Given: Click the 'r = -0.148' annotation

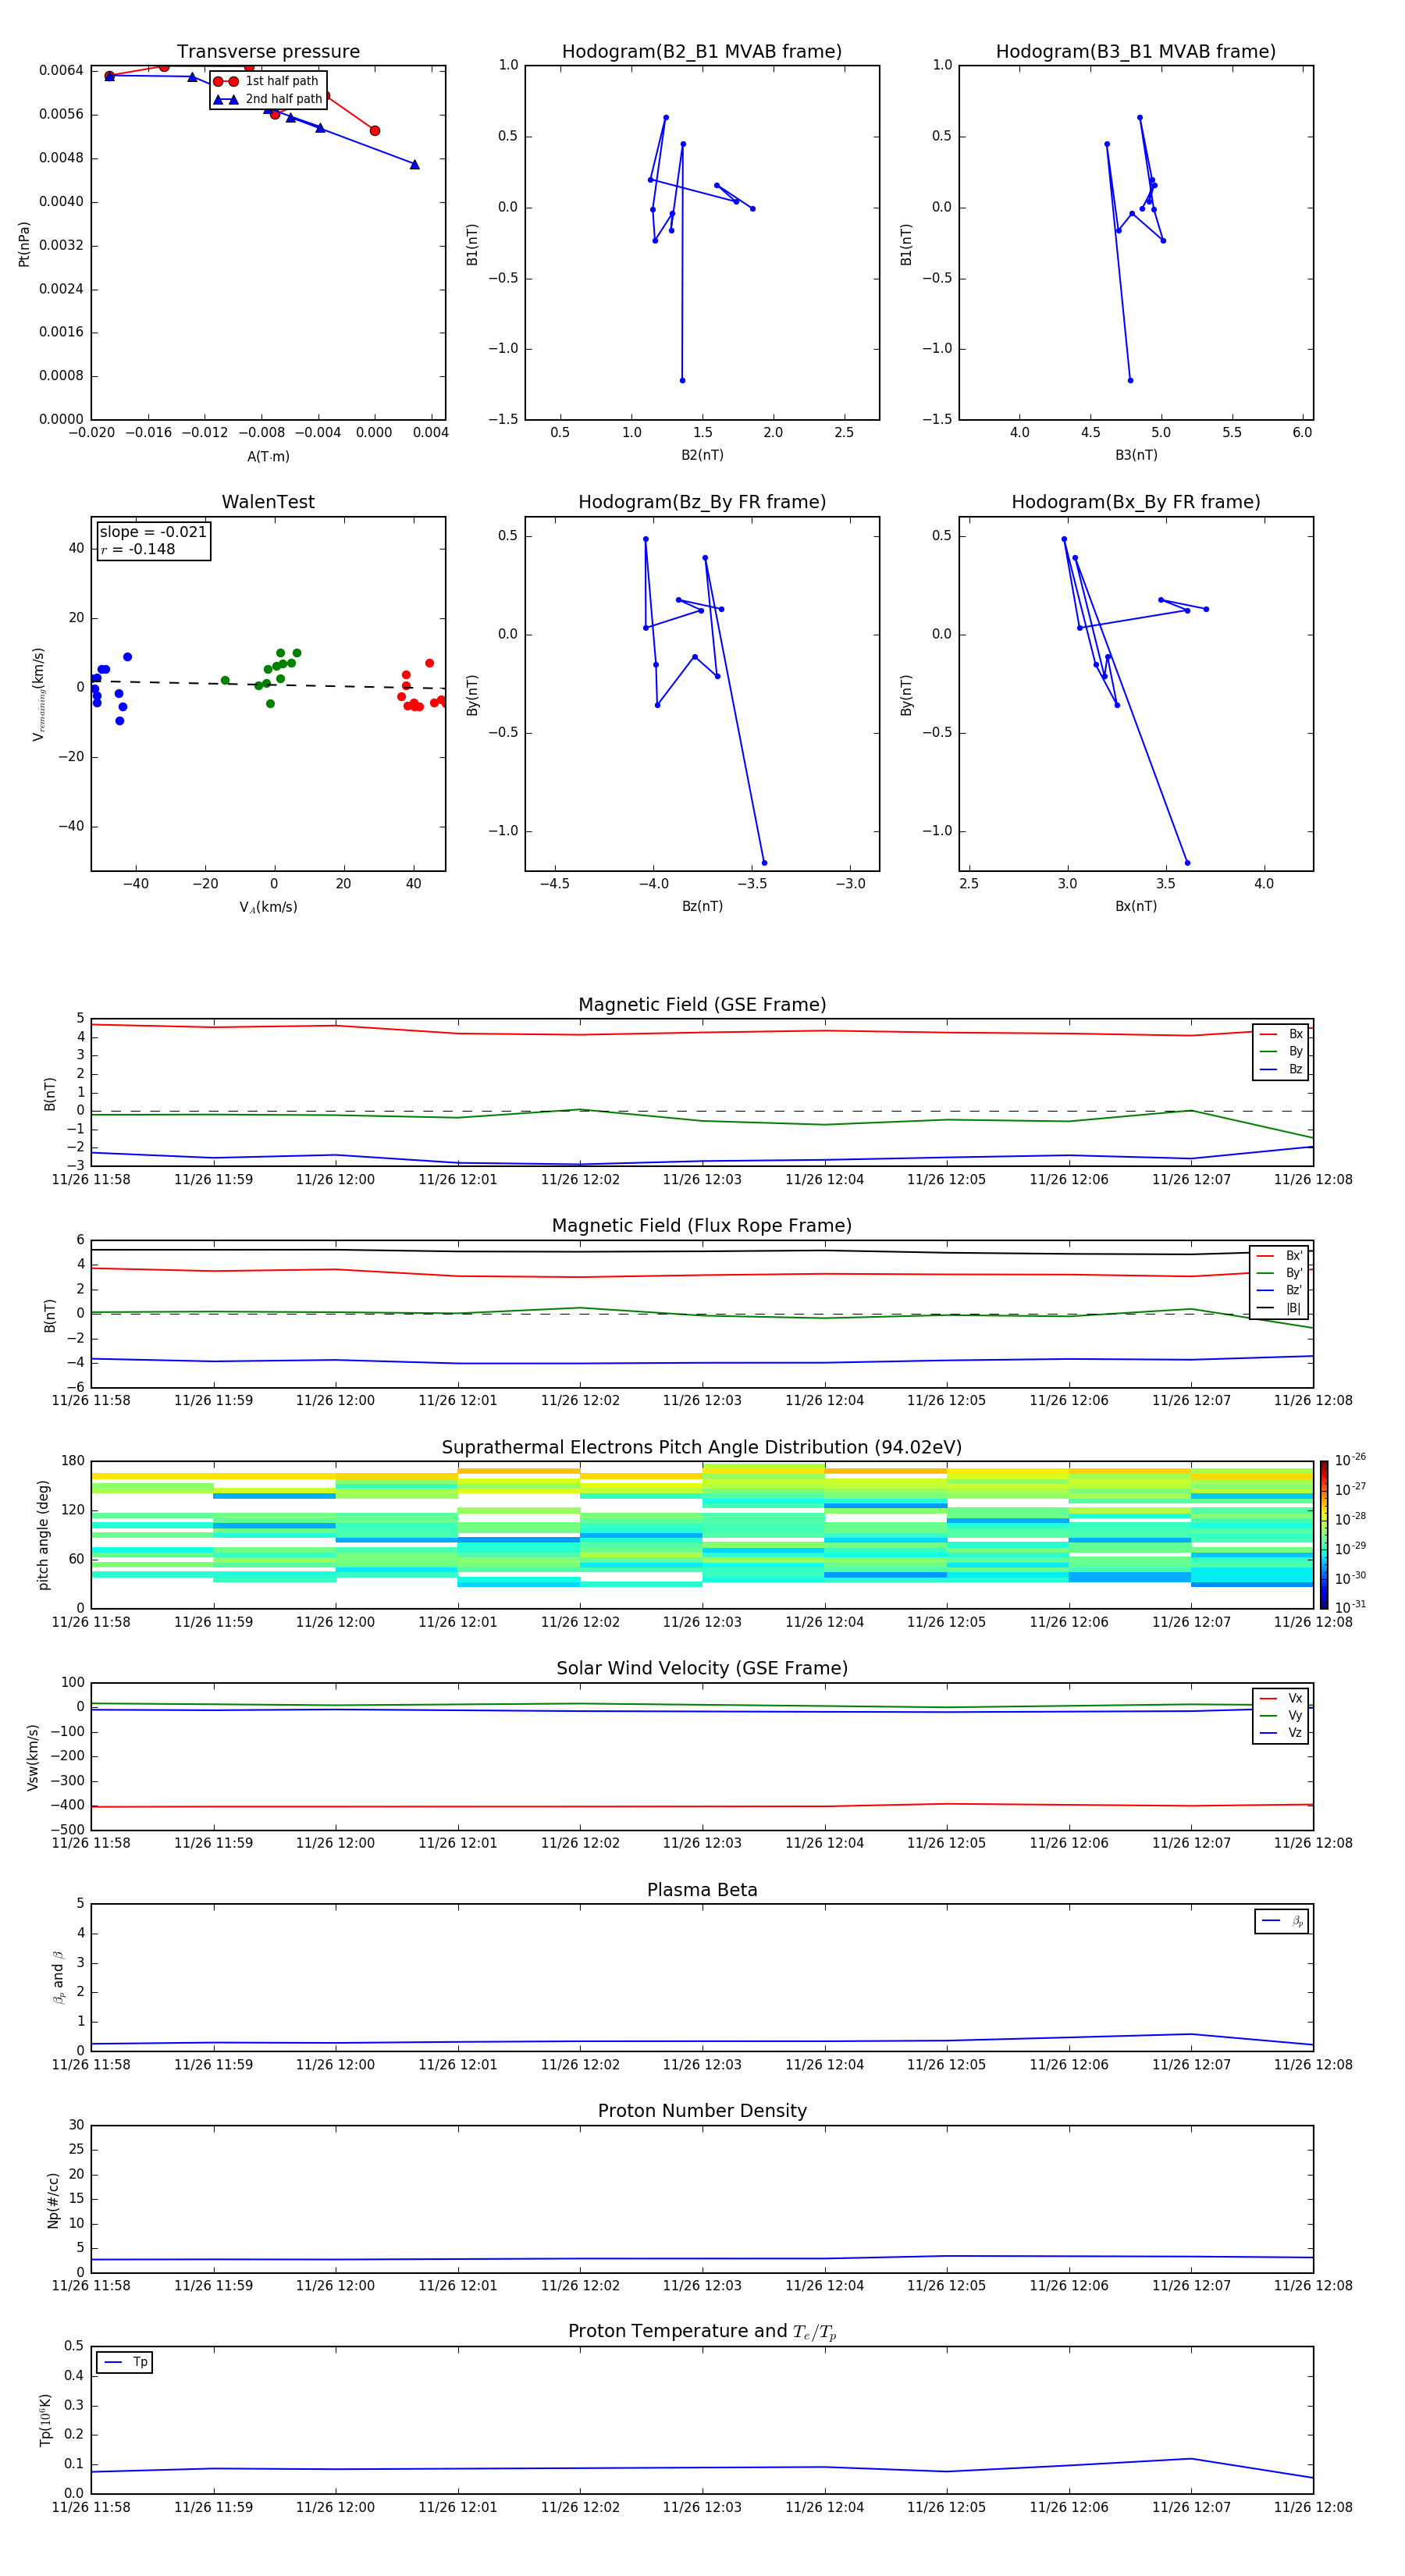Looking at the screenshot, I should (138, 549).
